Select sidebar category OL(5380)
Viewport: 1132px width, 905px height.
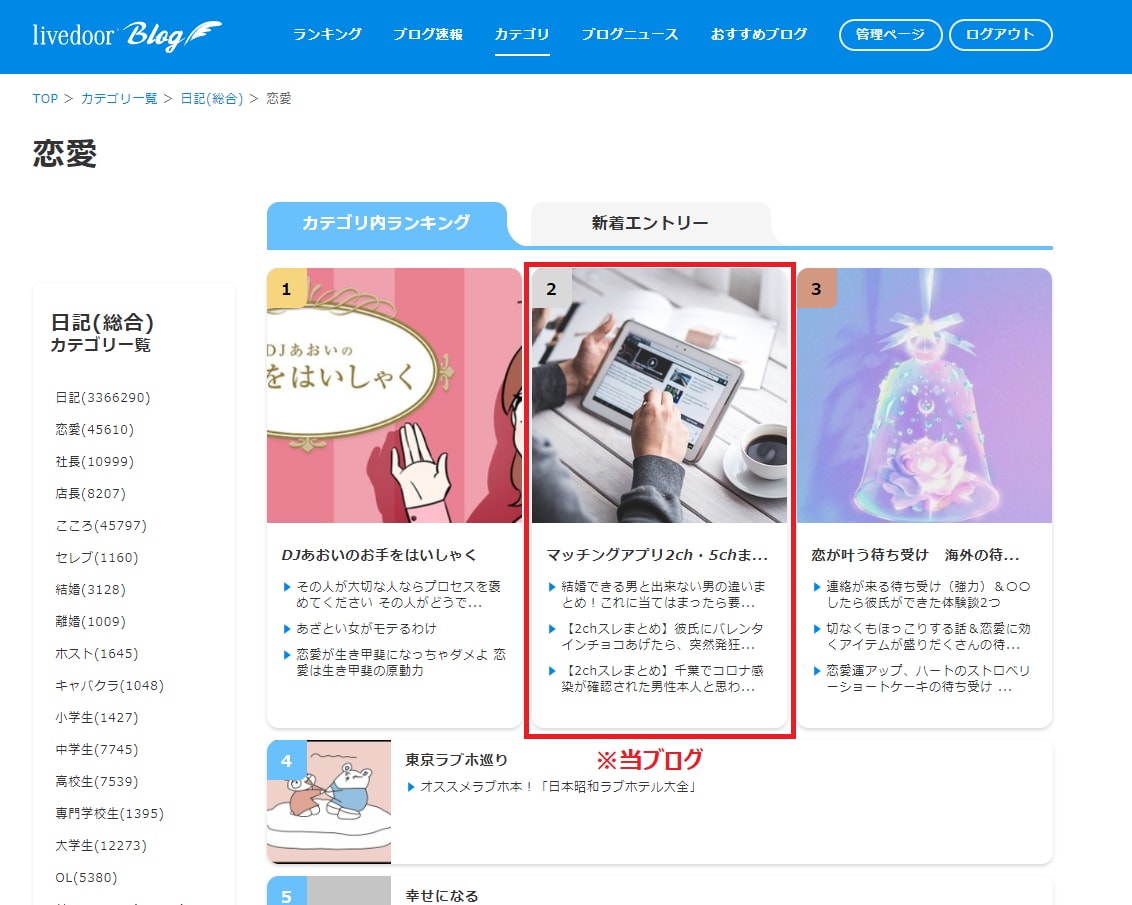pos(86,878)
